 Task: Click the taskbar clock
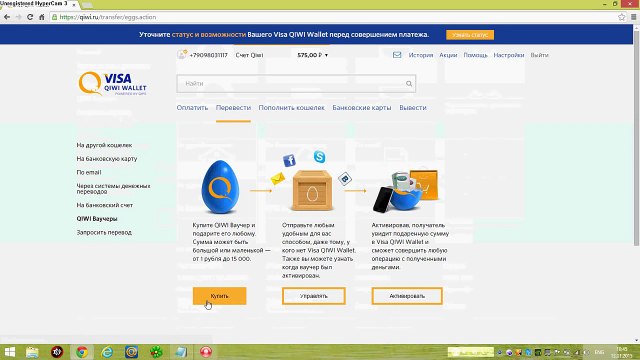coord(622,352)
